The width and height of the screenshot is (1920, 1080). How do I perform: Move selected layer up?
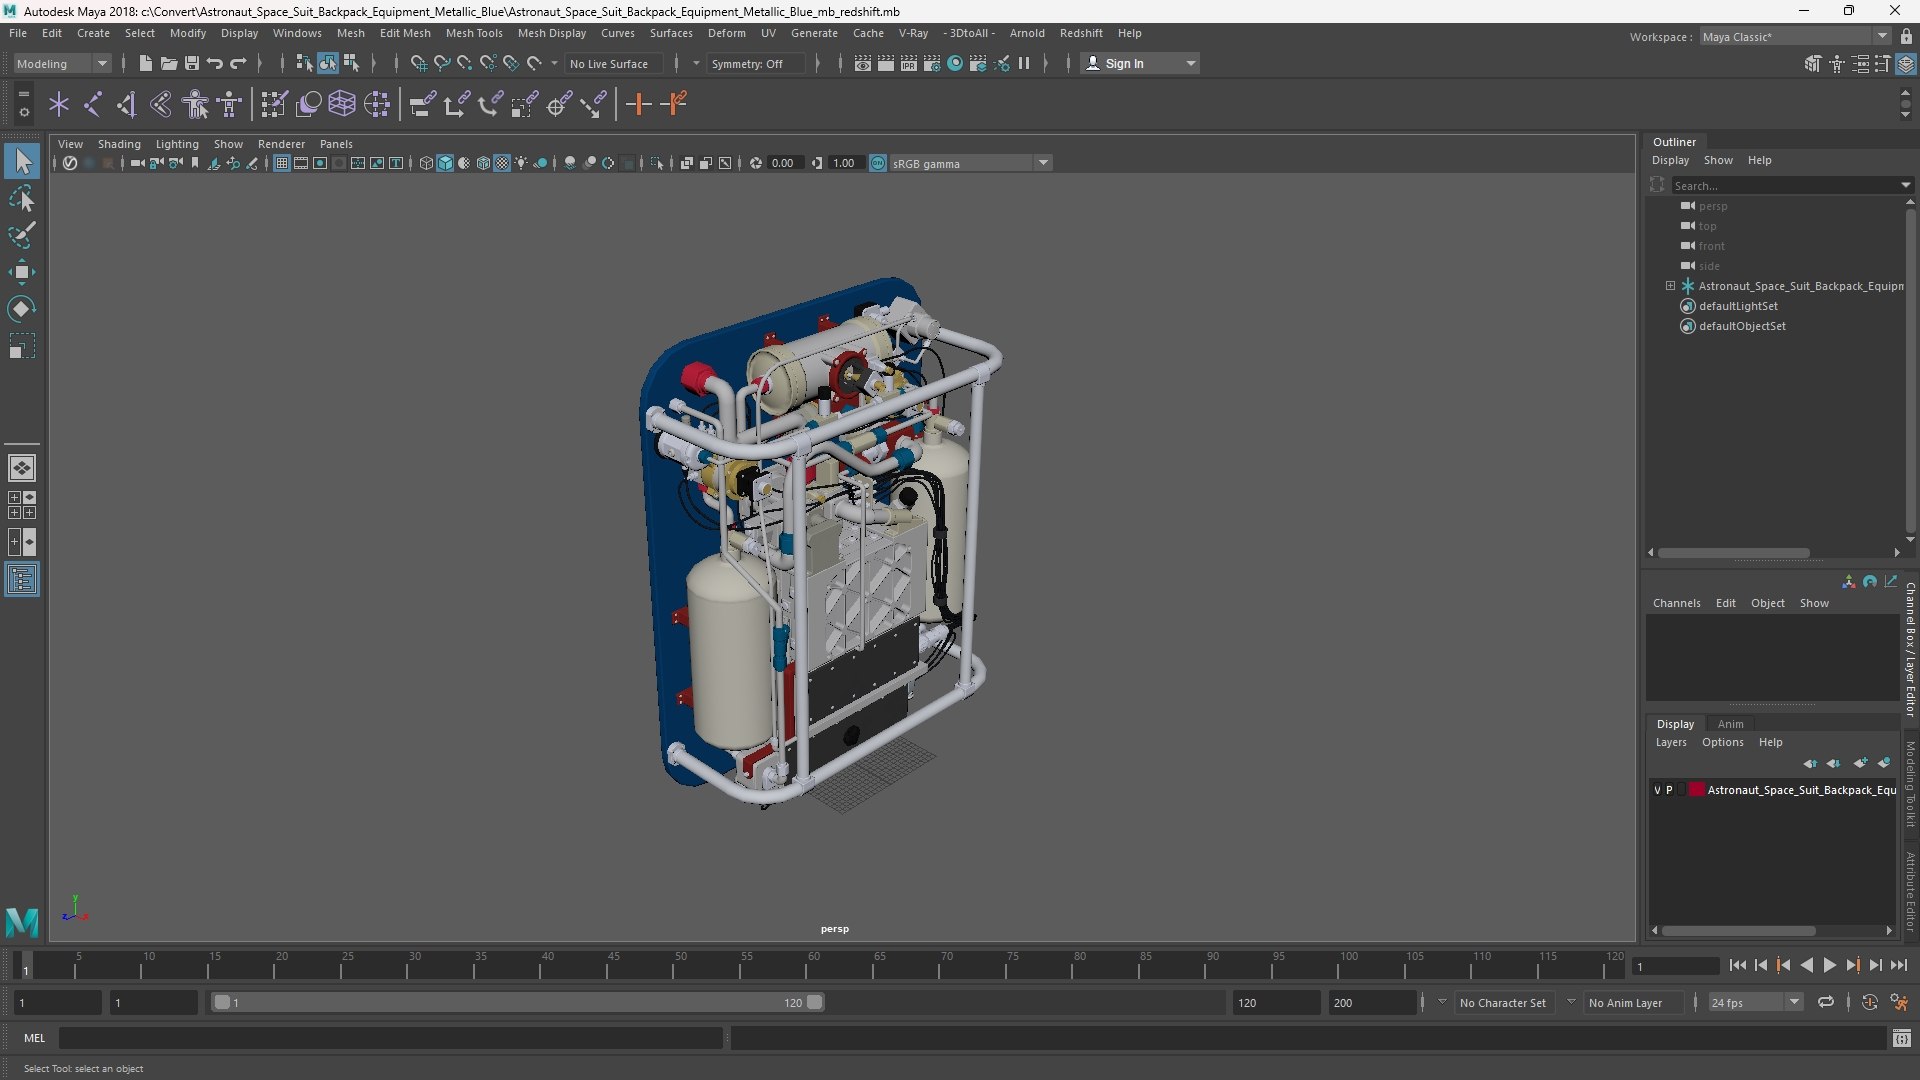coord(1810,763)
